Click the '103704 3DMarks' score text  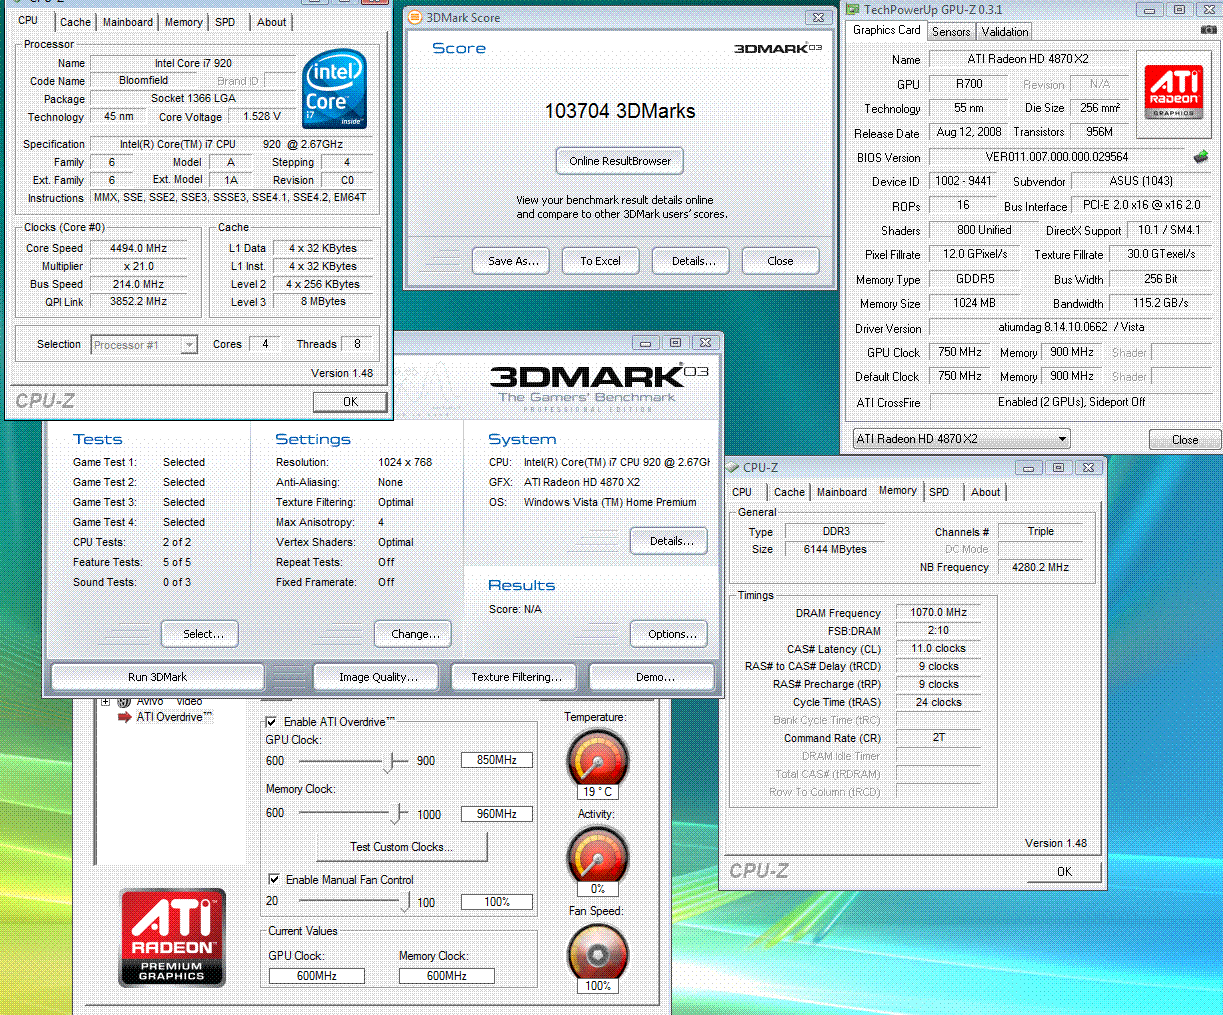click(620, 111)
